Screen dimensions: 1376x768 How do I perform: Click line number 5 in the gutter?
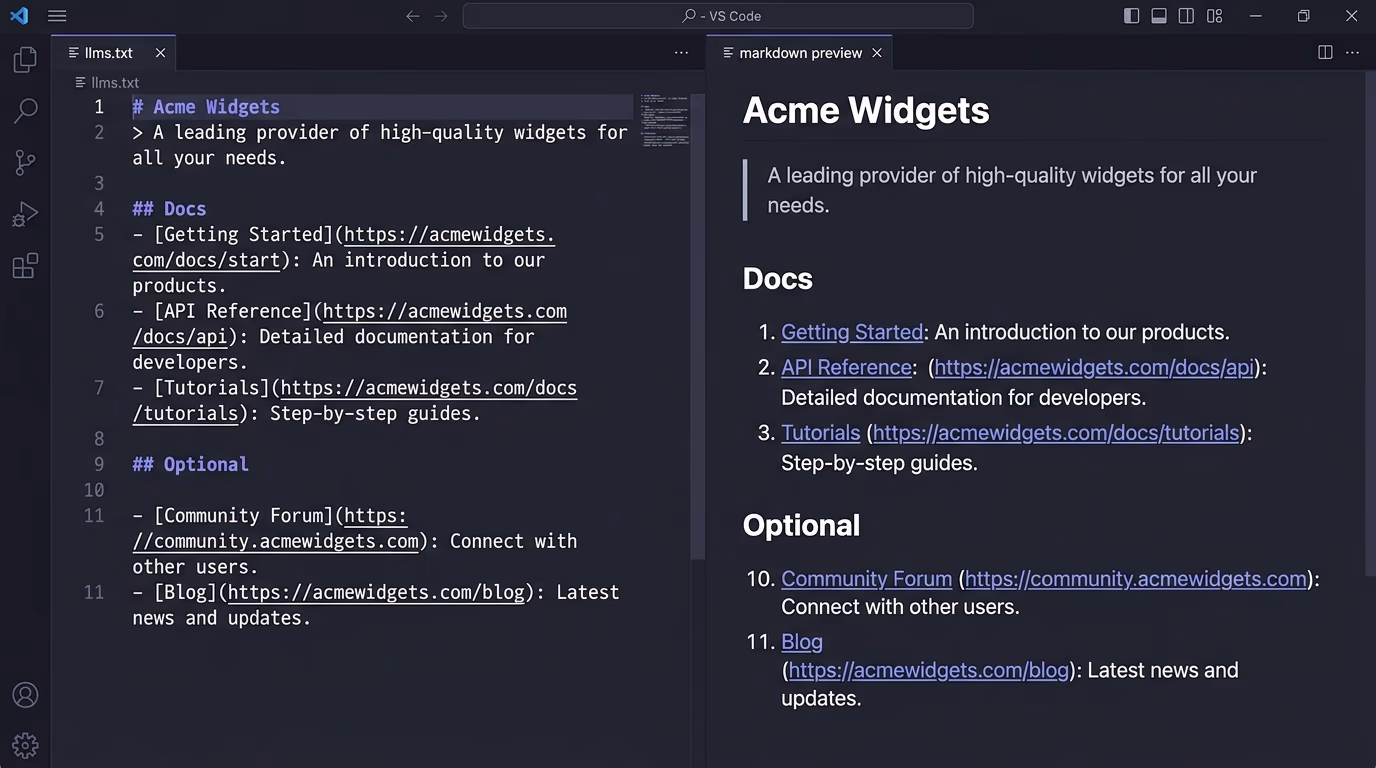tap(99, 235)
